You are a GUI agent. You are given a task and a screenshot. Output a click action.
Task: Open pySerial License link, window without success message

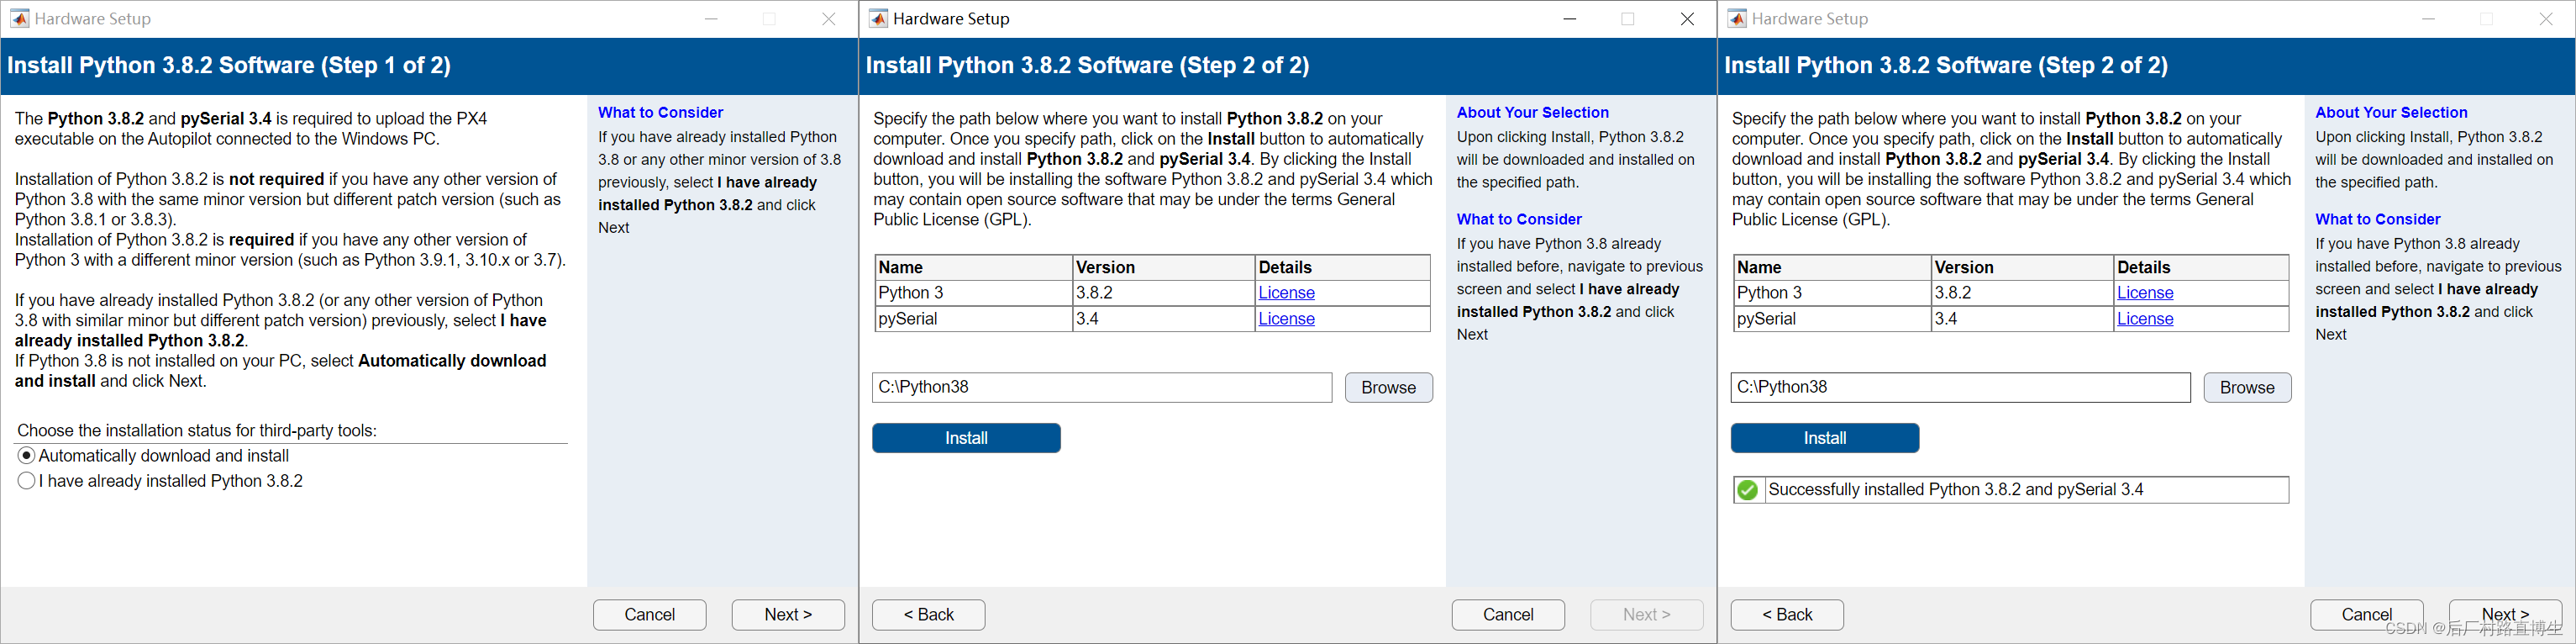[x=1286, y=319]
